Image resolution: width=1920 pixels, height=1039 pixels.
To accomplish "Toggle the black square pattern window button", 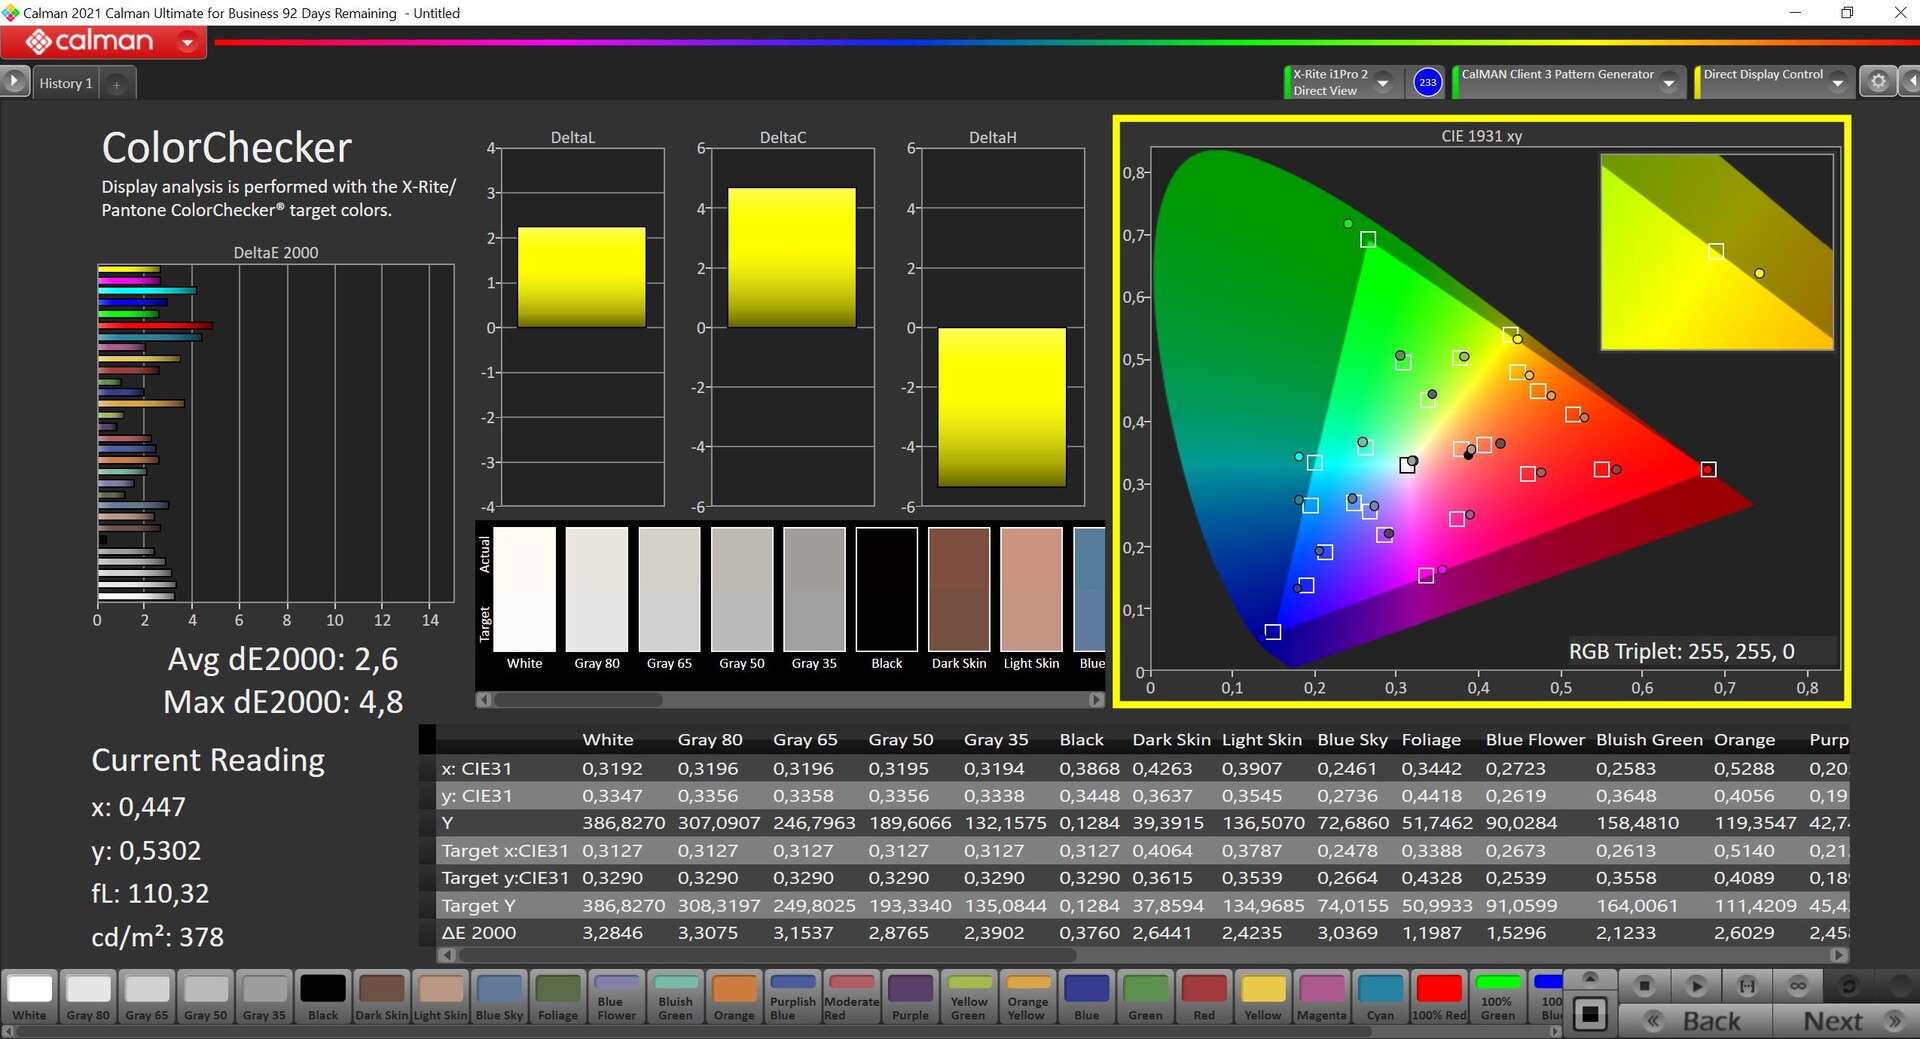I will click(1590, 1014).
